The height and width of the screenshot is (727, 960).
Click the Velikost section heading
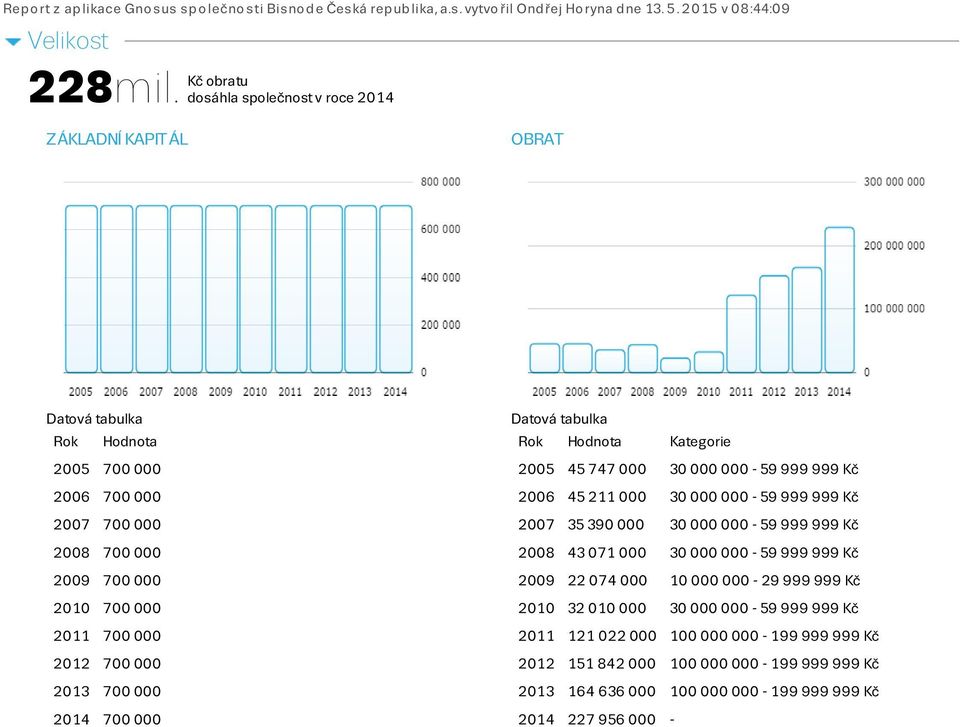tap(68, 41)
